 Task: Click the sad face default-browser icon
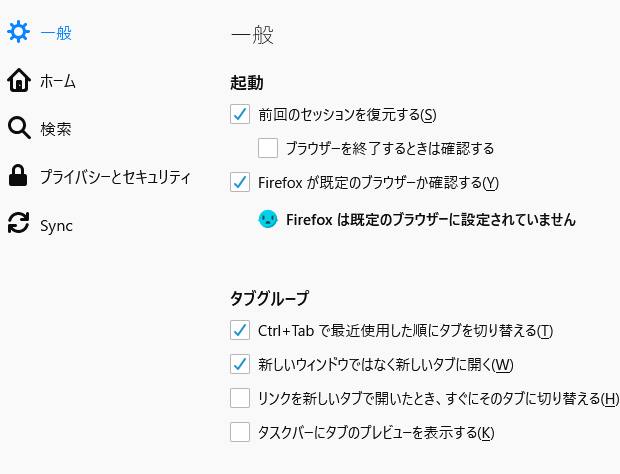(268, 218)
